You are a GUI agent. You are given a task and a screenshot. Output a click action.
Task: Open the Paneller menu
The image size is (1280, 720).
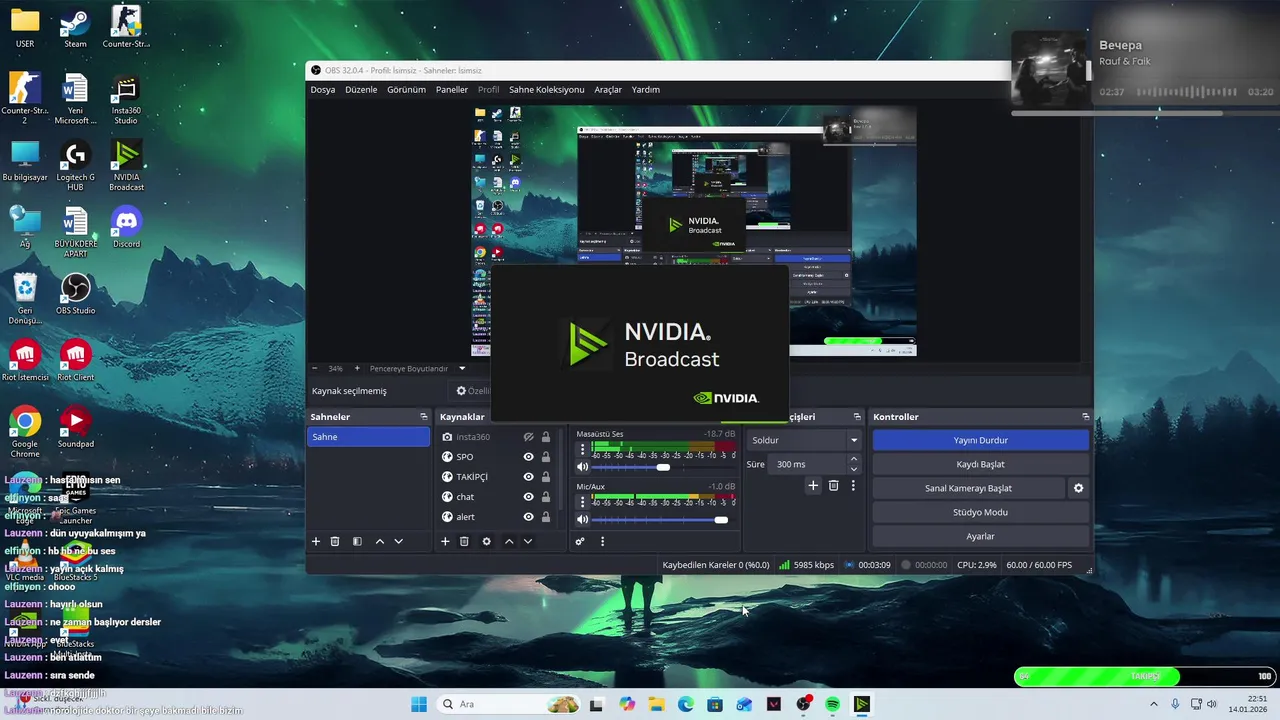coord(452,89)
